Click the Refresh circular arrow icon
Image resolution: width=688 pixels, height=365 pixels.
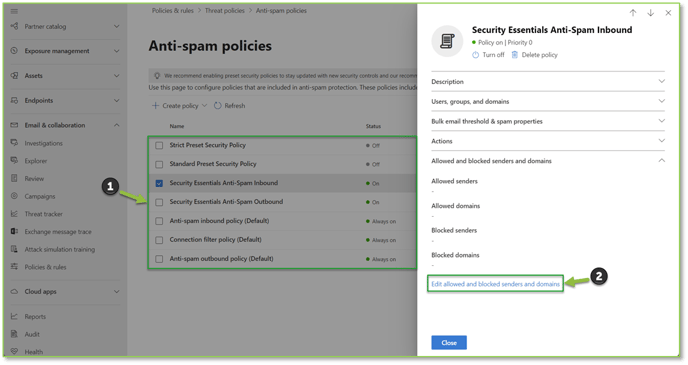tap(218, 106)
